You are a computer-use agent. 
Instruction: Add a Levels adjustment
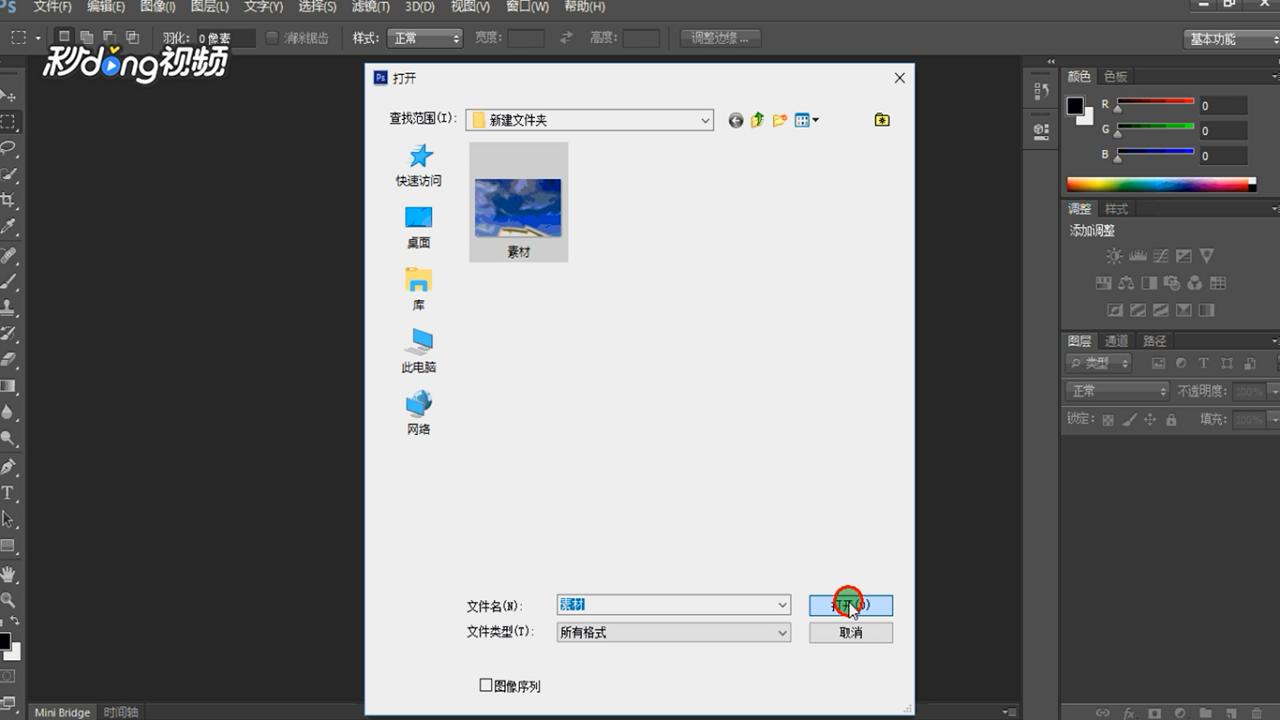pos(1137,257)
